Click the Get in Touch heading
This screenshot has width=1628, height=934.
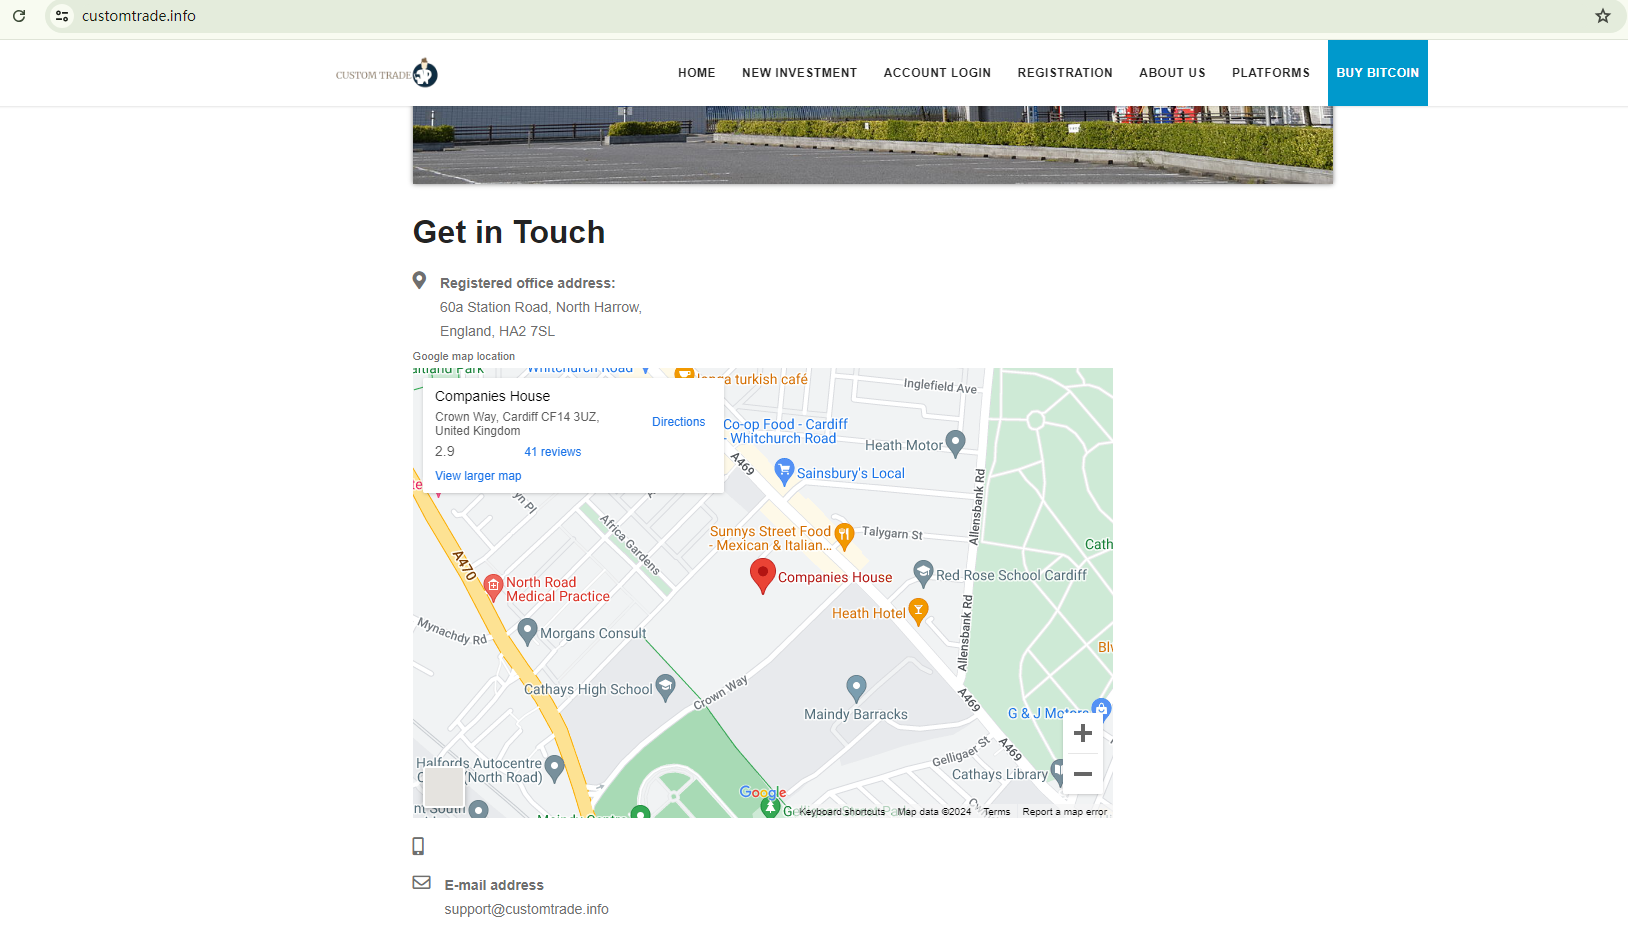(x=509, y=232)
